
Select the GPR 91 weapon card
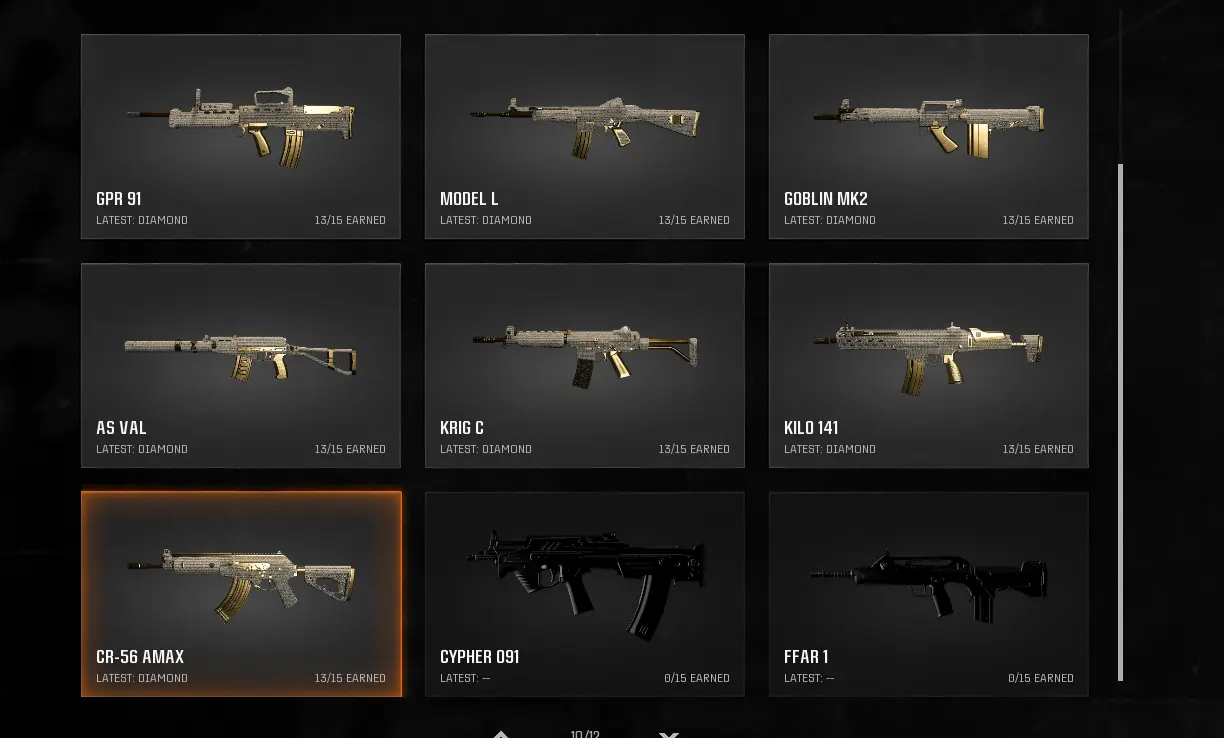point(241,137)
